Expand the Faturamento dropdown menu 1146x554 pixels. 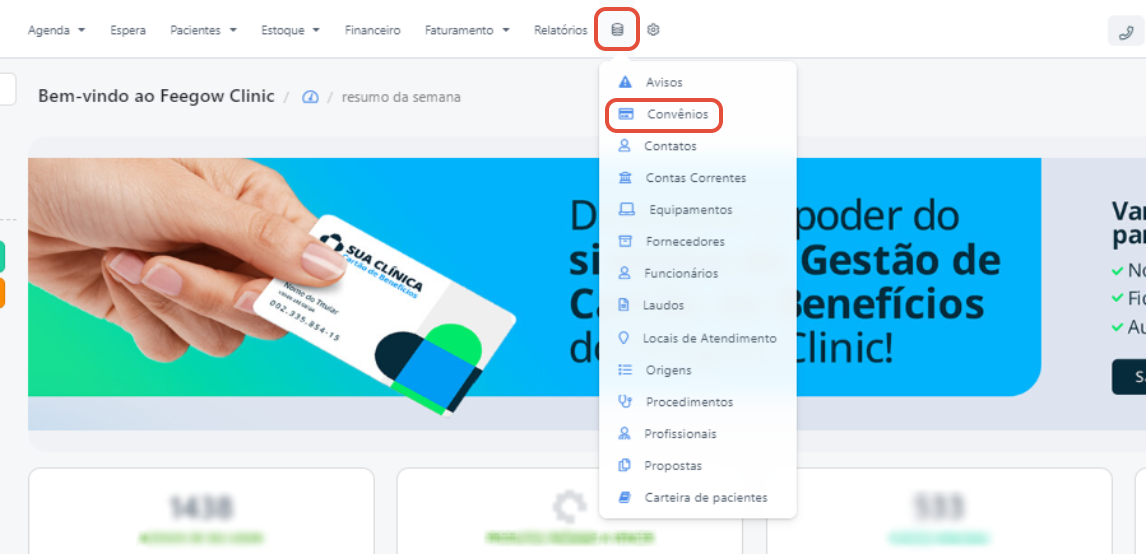[467, 30]
